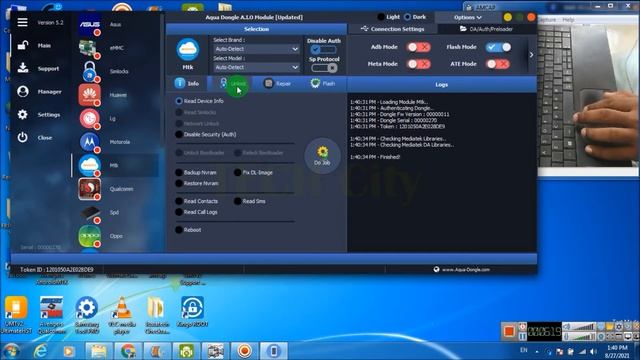Open the Manager user icon
The height and width of the screenshot is (360, 640).
23,91
